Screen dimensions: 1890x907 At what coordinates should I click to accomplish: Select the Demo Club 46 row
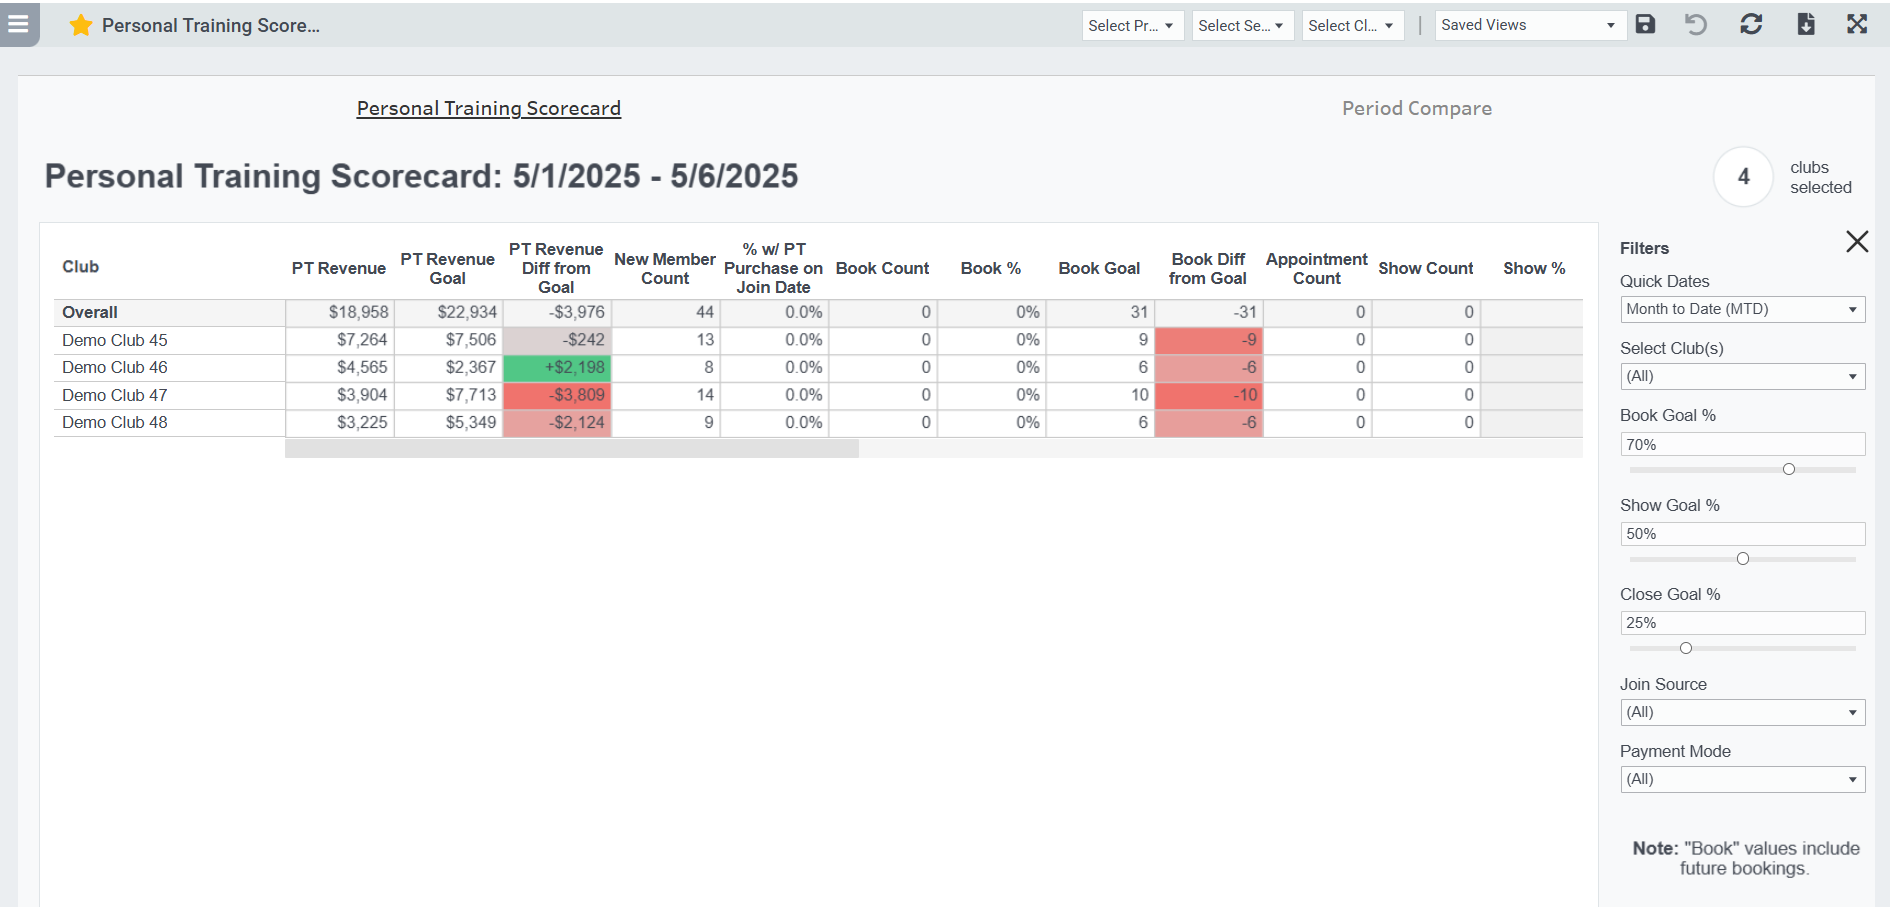click(x=114, y=367)
